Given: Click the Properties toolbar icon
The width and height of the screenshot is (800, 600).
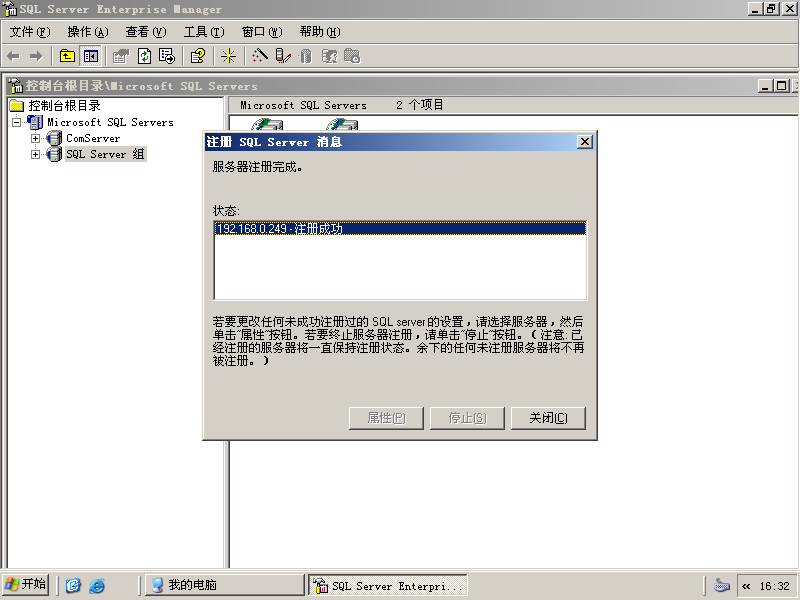Looking at the screenshot, I should [x=121, y=56].
